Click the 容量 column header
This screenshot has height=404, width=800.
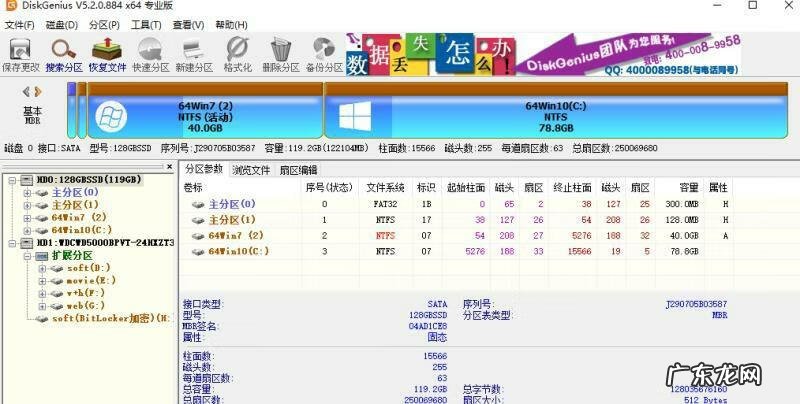[x=689, y=187]
